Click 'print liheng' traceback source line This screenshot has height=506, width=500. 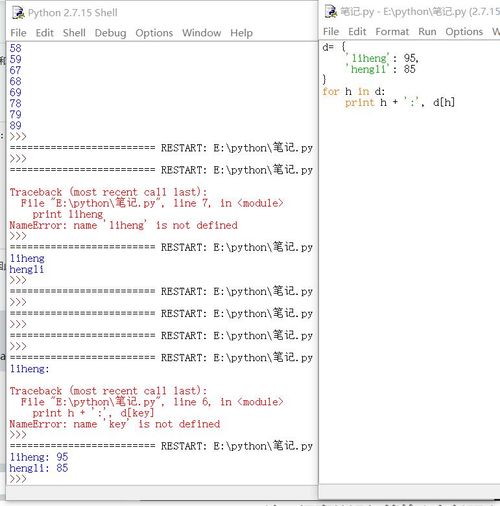[68, 214]
